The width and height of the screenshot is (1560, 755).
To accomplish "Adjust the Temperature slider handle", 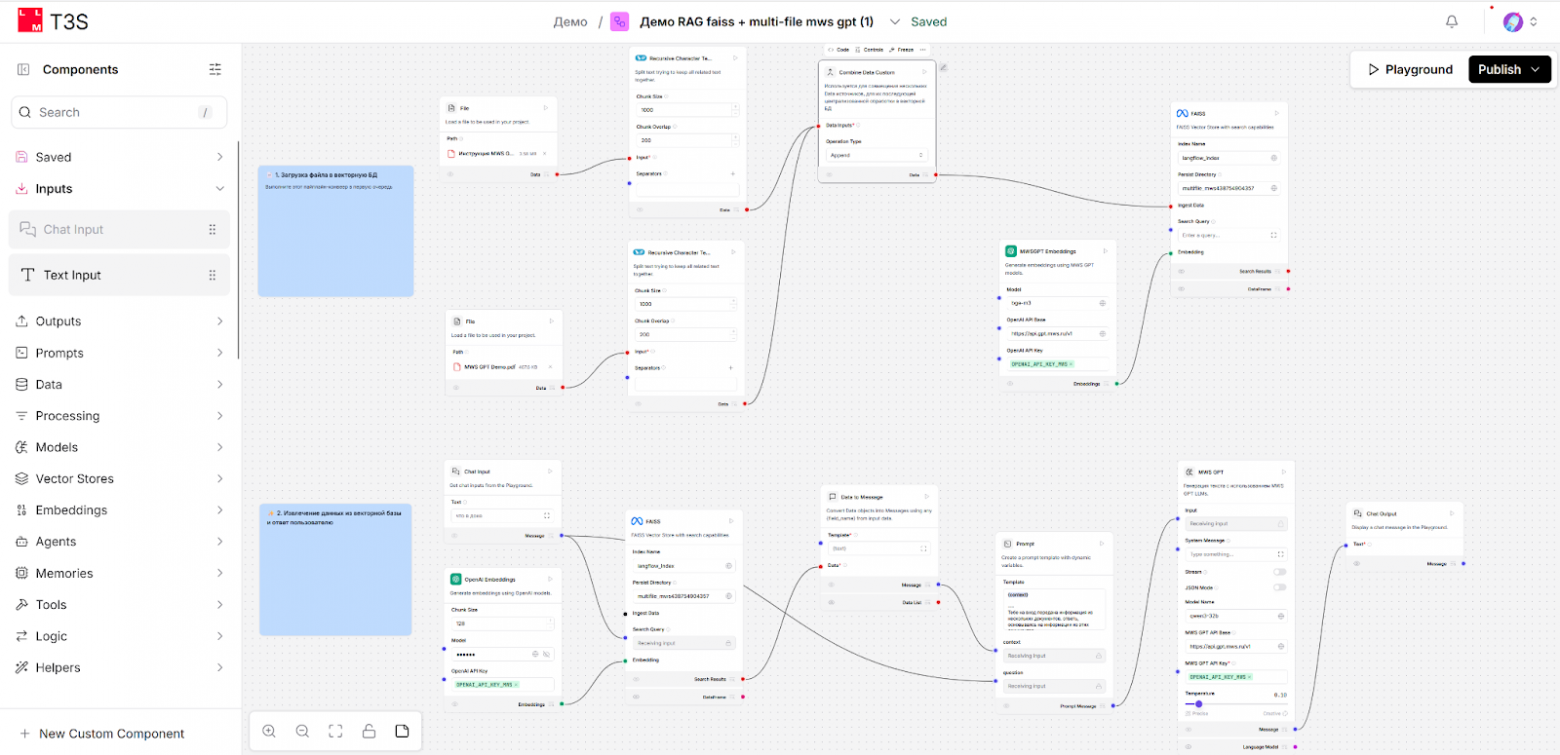I will tap(1198, 704).
